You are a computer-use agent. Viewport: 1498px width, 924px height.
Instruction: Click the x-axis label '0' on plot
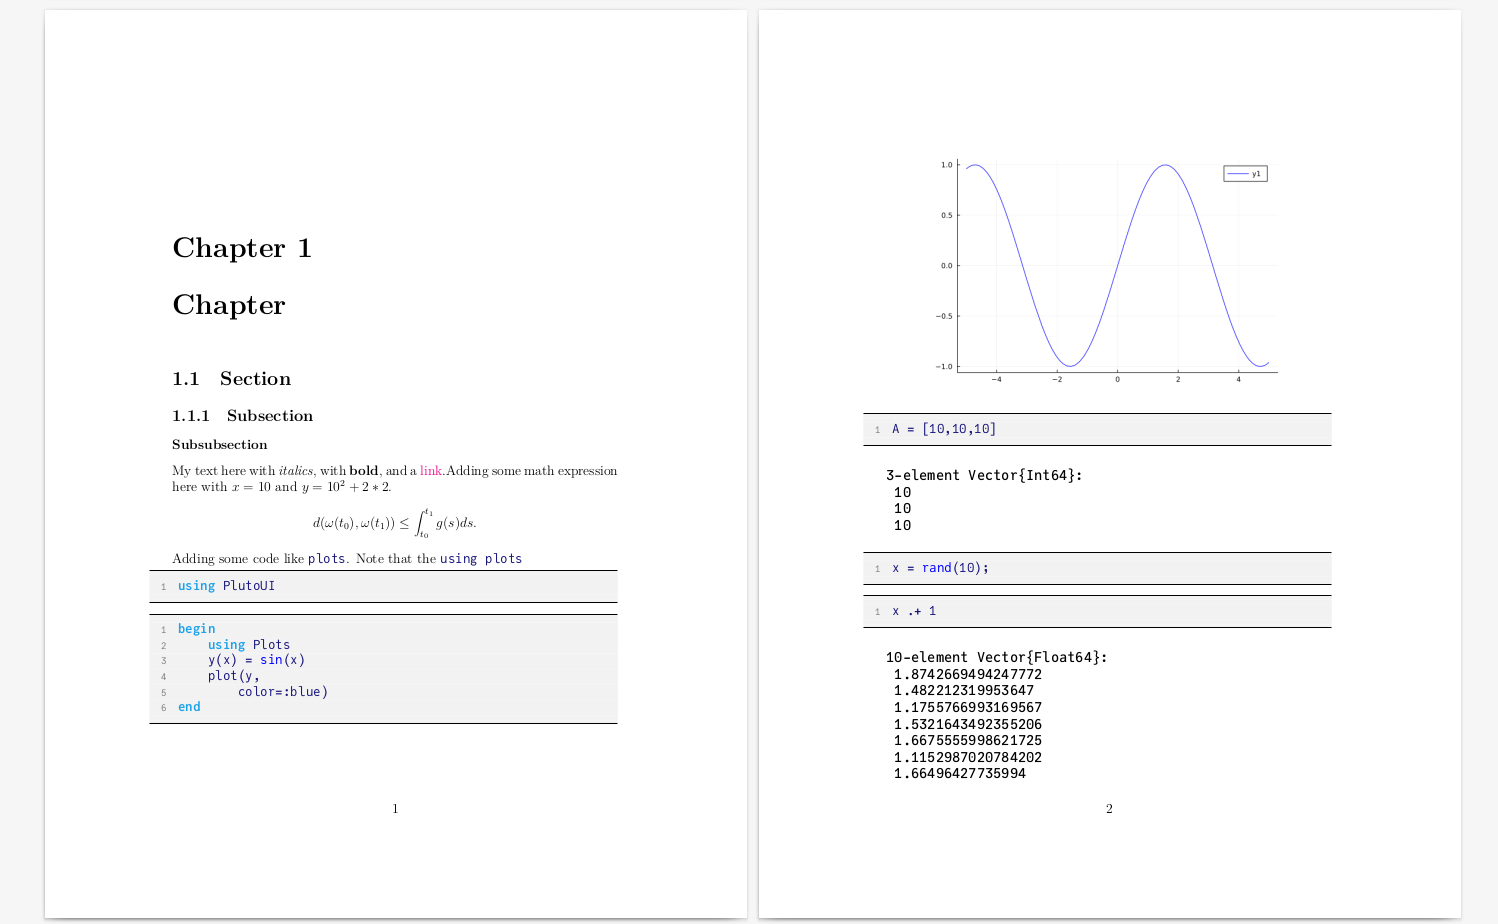[x=1117, y=380]
